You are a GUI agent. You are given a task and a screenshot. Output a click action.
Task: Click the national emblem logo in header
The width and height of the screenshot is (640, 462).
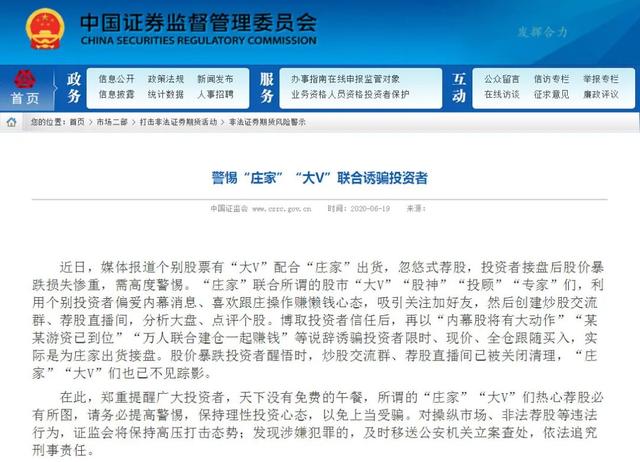45,29
